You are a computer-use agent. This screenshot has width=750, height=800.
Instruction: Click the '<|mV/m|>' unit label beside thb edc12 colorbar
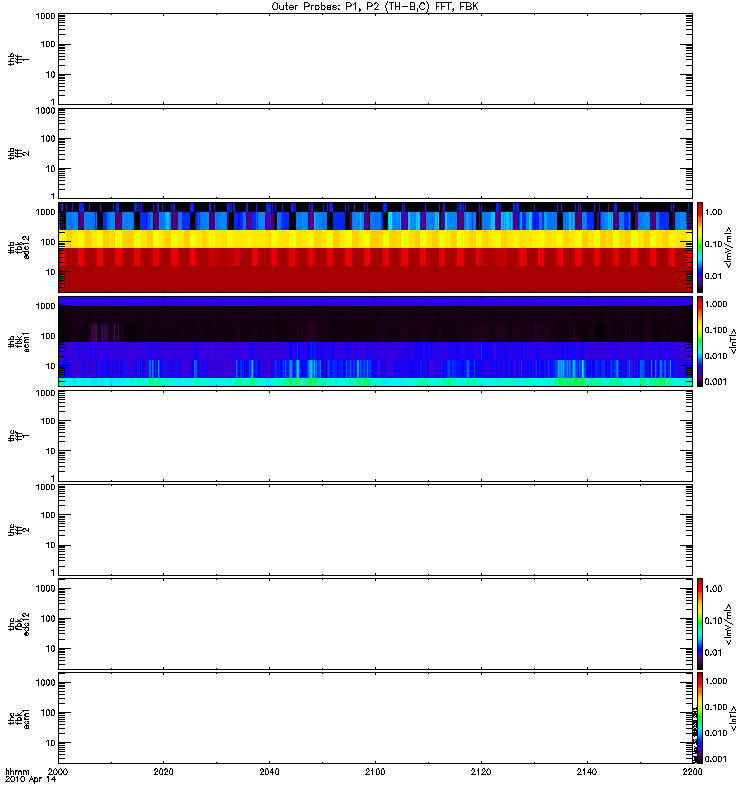[x=729, y=247]
